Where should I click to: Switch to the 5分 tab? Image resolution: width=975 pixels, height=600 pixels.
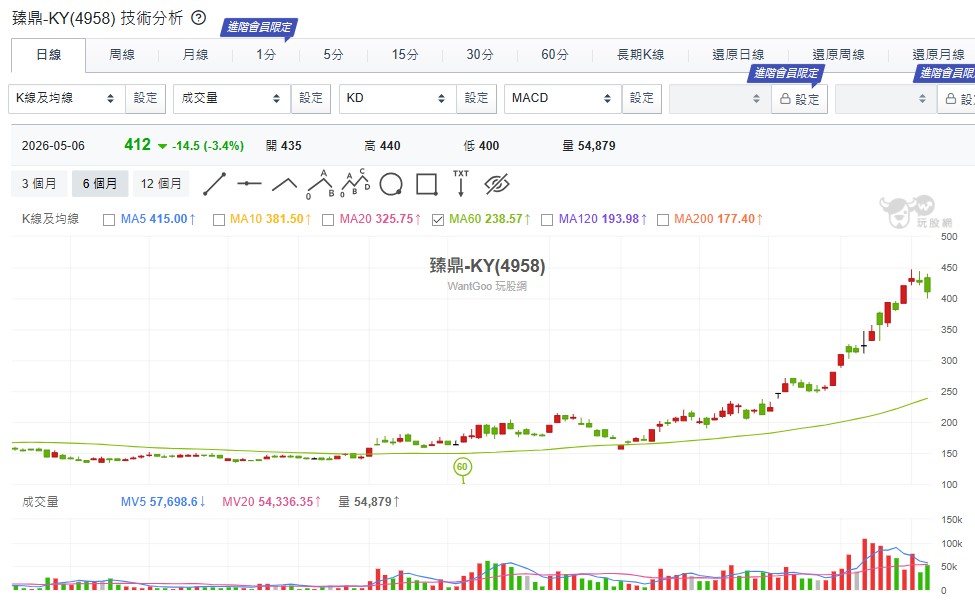coord(333,55)
